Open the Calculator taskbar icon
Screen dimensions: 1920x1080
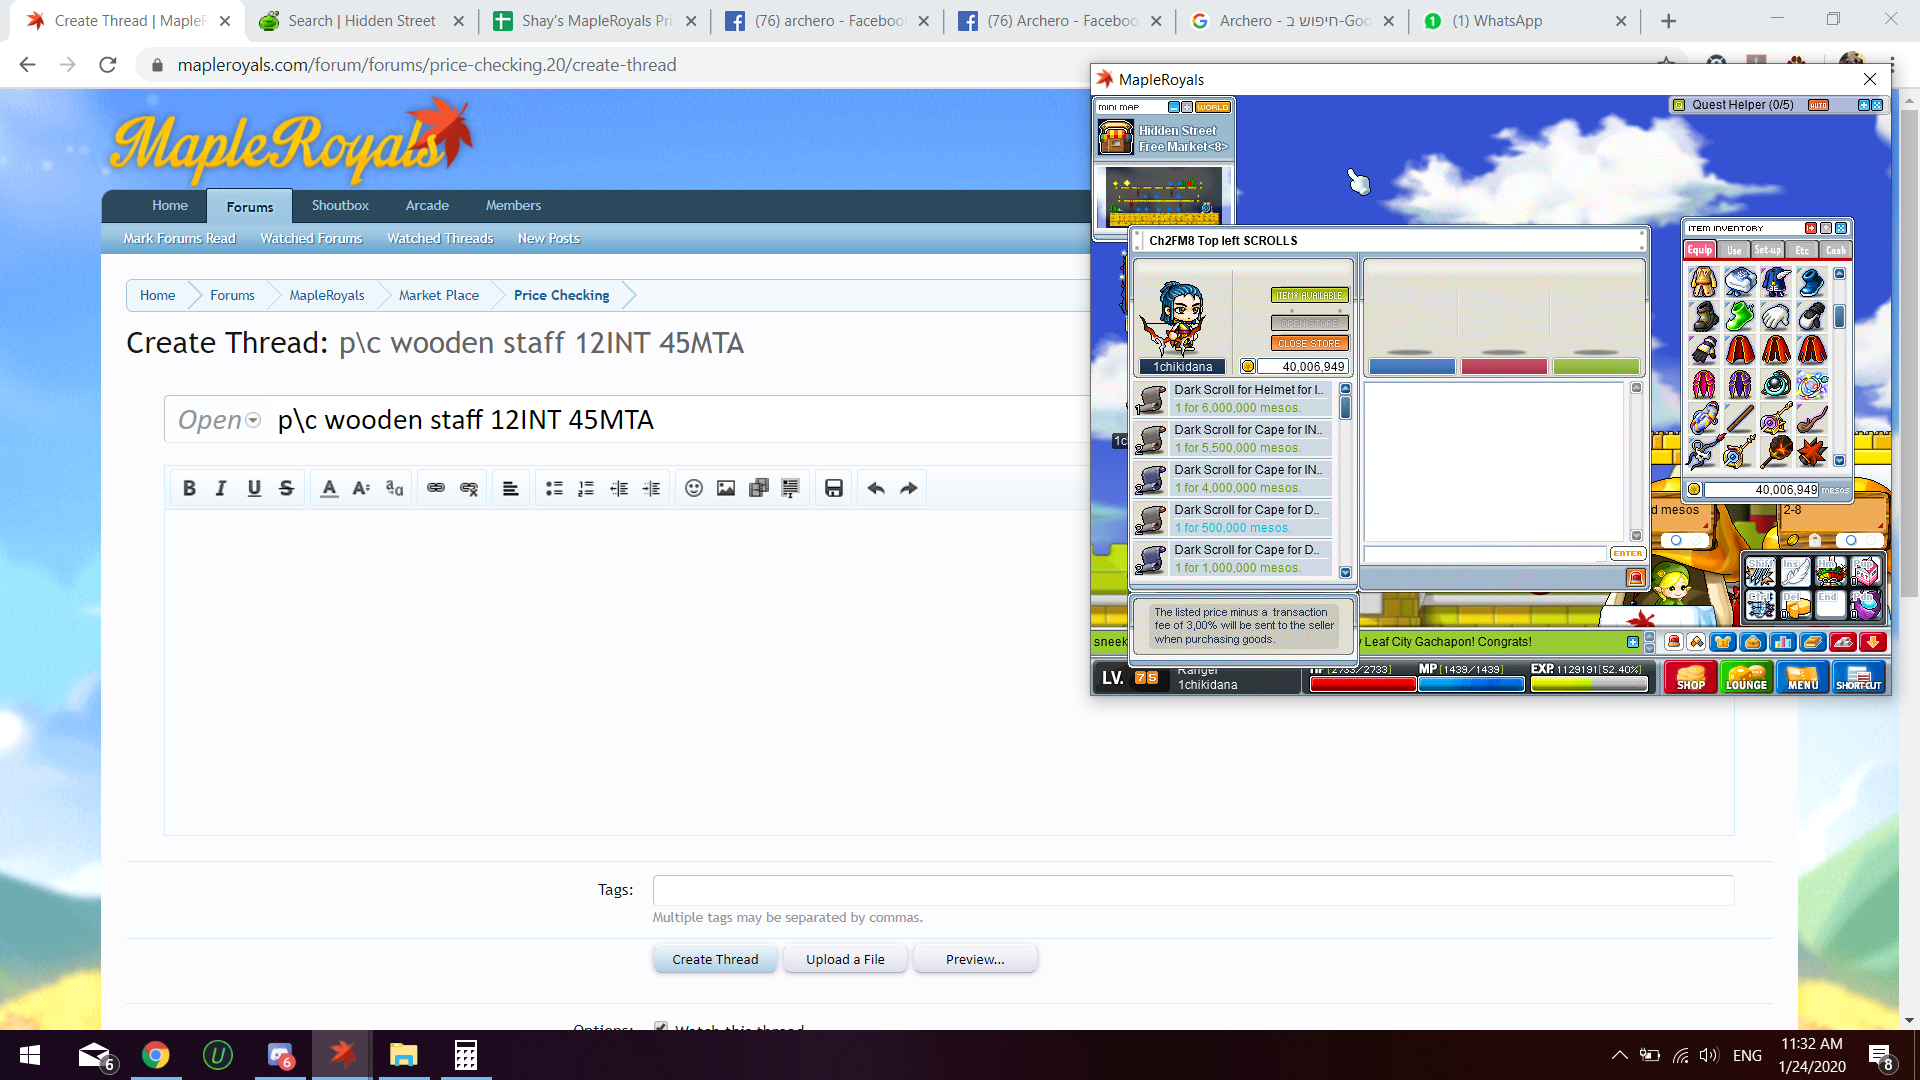pyautogui.click(x=465, y=1055)
